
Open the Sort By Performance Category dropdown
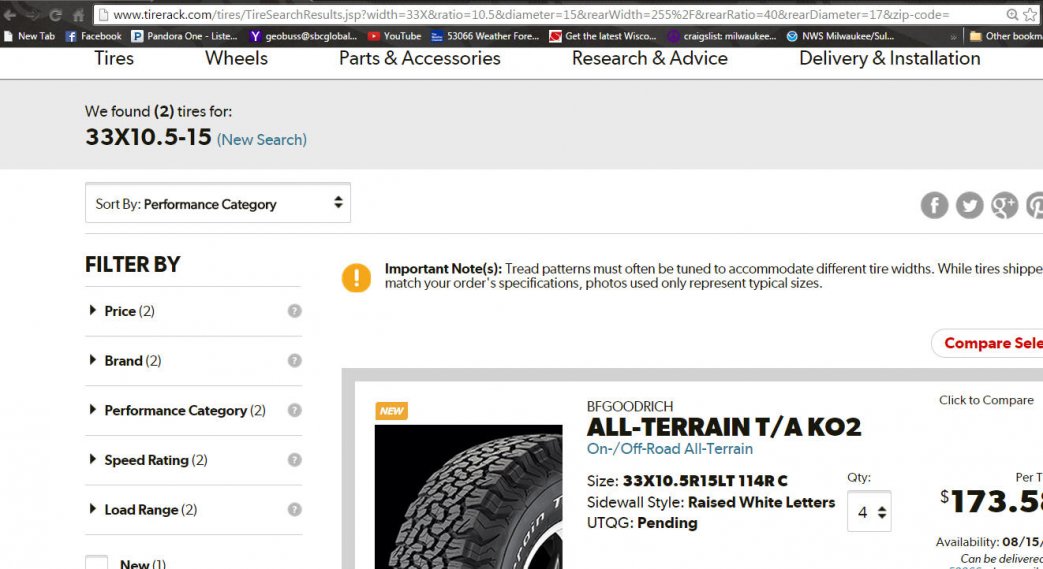pos(218,203)
